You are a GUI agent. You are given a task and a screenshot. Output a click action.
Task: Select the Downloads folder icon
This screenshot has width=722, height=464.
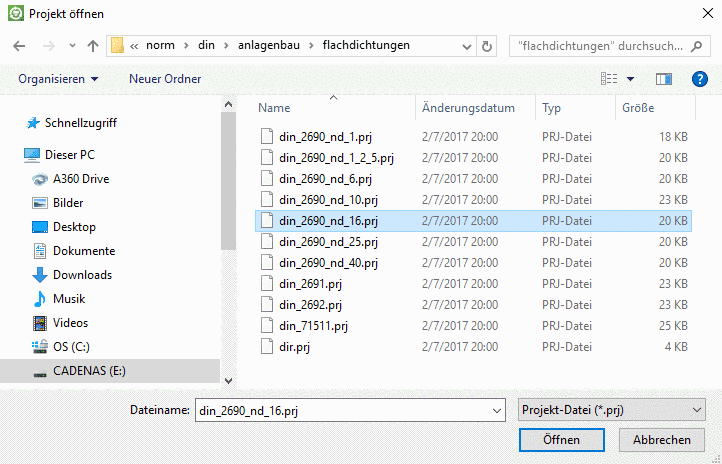pyautogui.click(x=40, y=275)
